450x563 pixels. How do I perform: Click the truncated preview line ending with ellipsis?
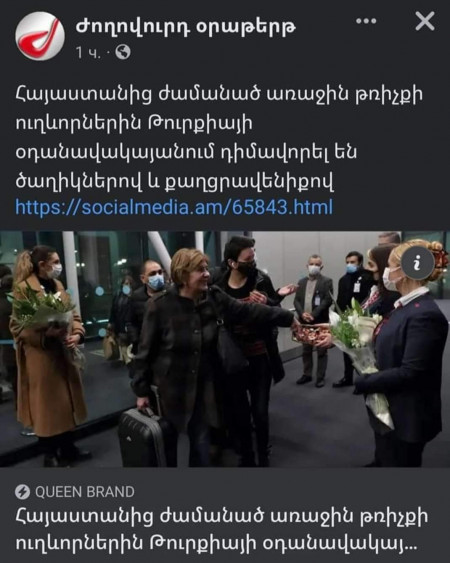pos(217,544)
